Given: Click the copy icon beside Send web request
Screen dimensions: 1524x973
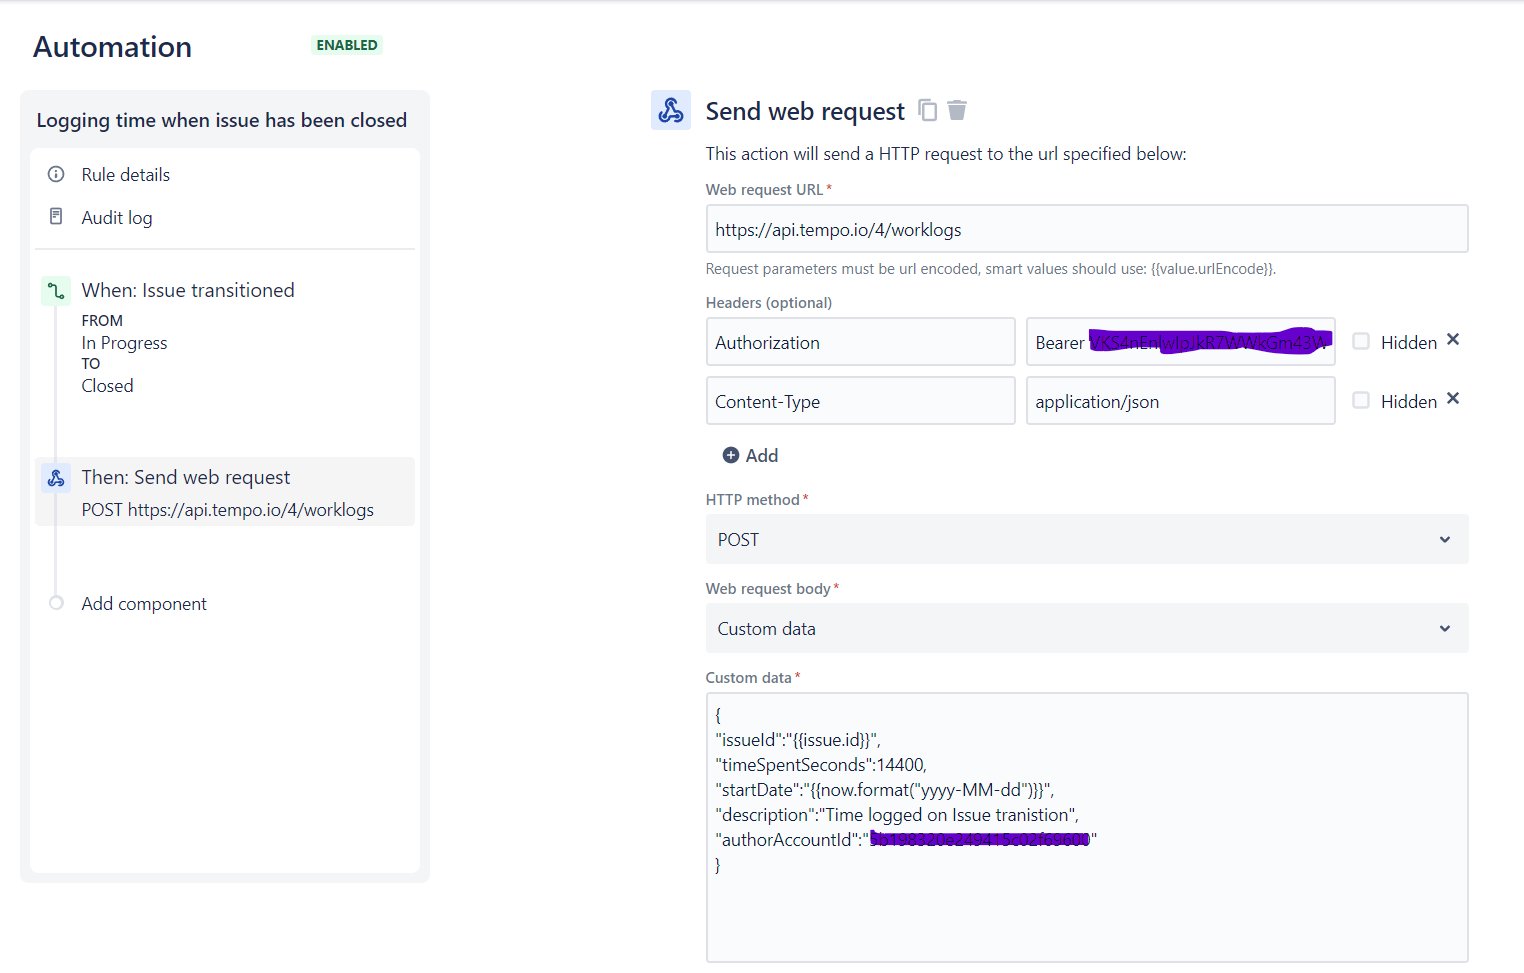Looking at the screenshot, I should click(928, 110).
